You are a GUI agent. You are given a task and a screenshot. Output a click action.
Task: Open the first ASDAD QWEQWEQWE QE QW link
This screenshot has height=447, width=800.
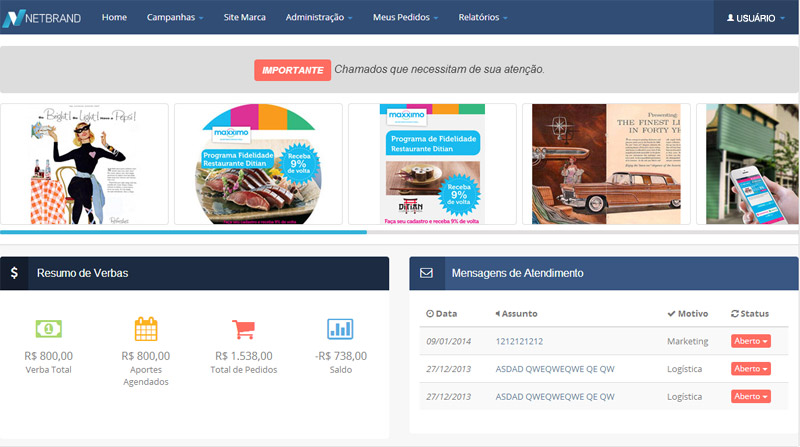click(x=555, y=369)
